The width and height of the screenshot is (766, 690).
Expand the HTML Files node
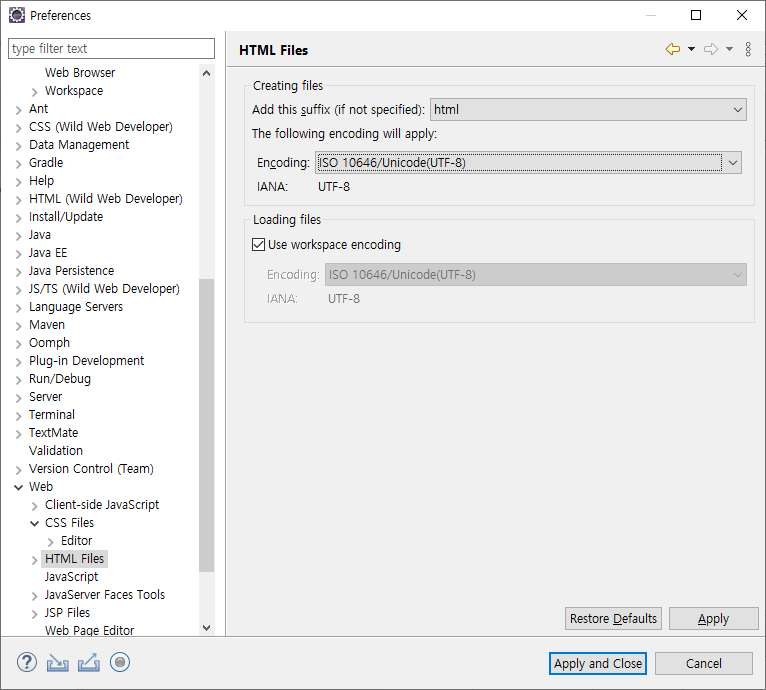click(34, 560)
